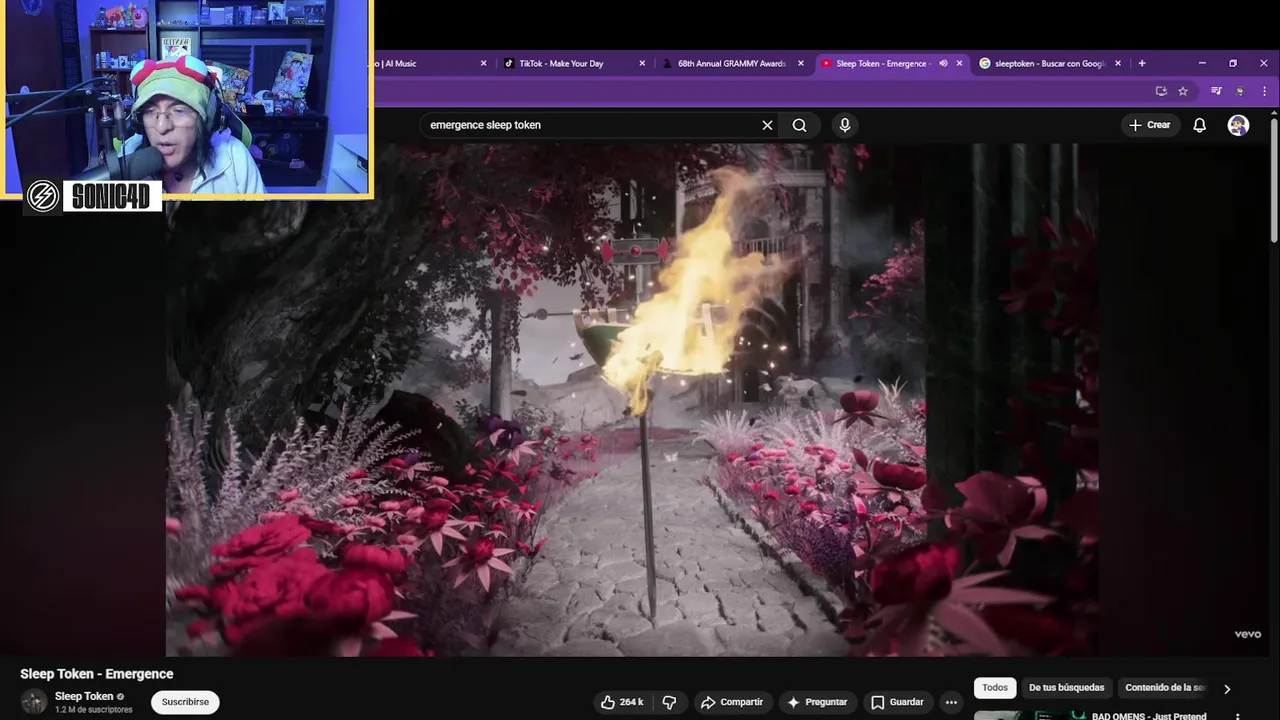Viewport: 1280px width, 720px height.
Task: Clear the YouTube search box text
Action: (x=767, y=125)
